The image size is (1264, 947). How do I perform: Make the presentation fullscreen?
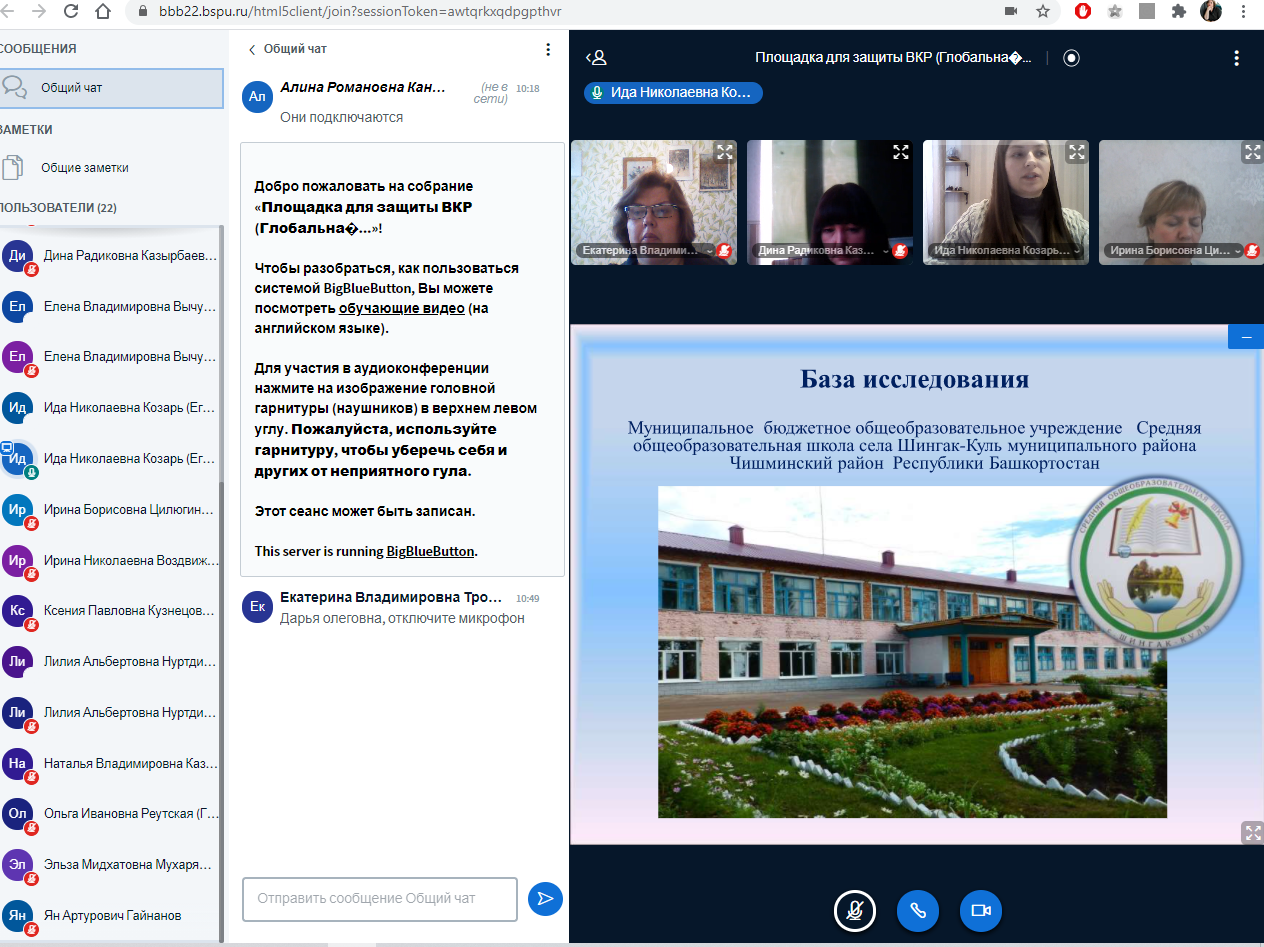pyautogui.click(x=1251, y=832)
